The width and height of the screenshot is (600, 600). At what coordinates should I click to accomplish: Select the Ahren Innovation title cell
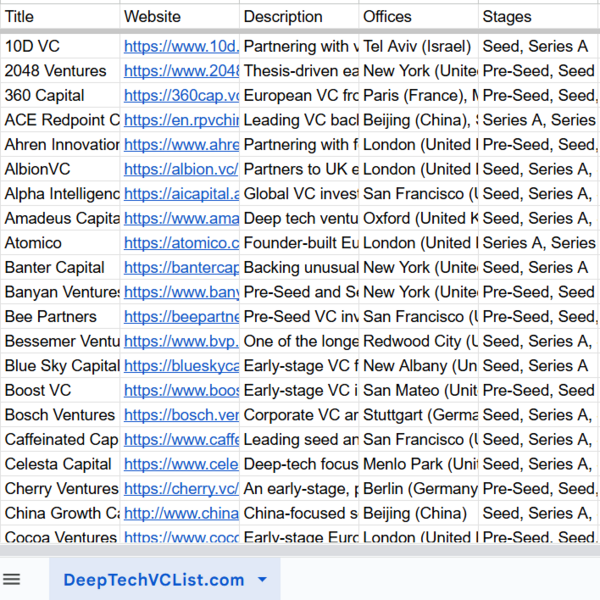click(60, 144)
